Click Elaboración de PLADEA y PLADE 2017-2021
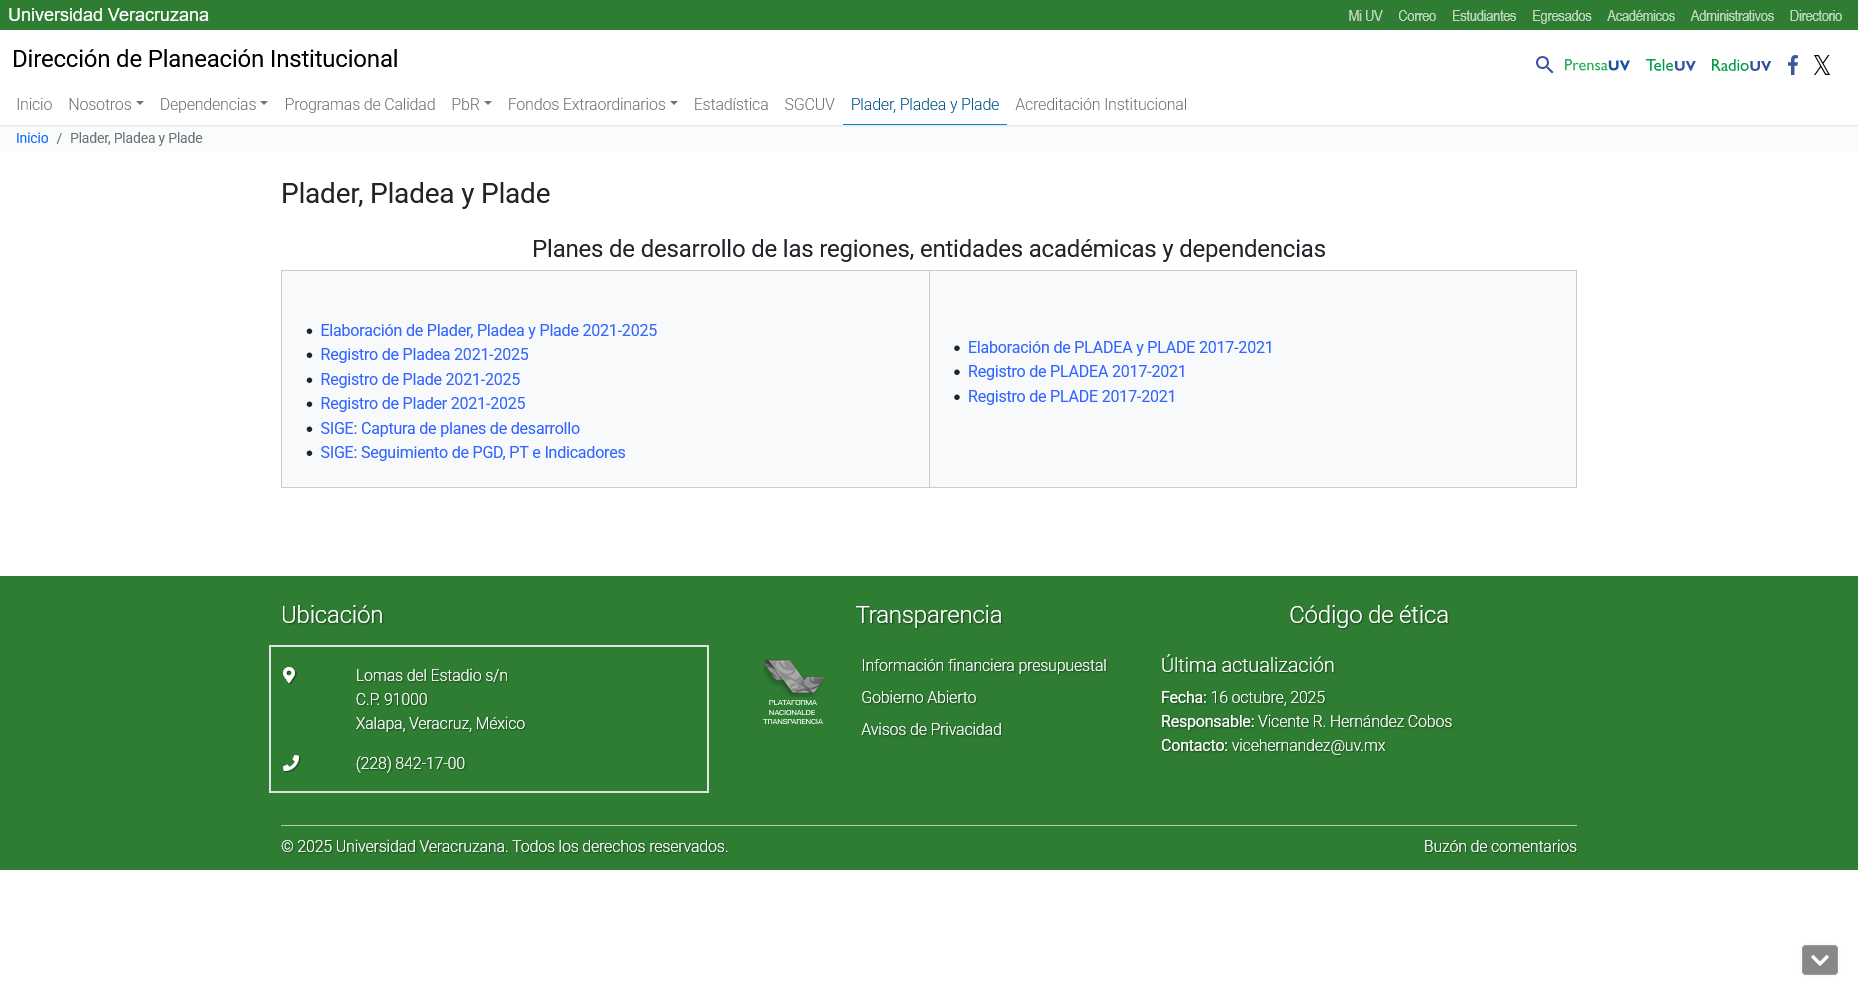The image size is (1858, 995). tap(1119, 348)
